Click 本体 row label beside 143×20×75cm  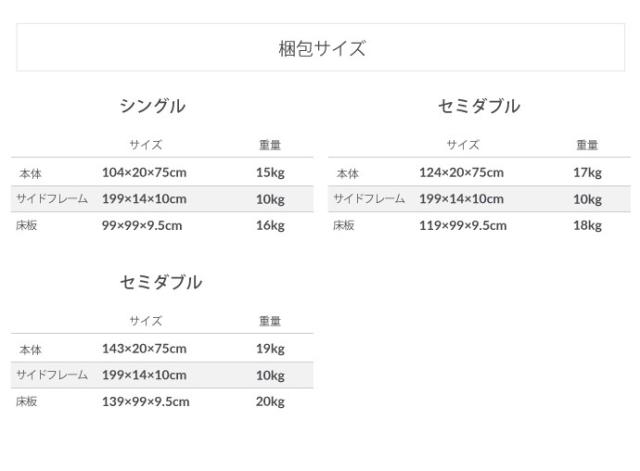click(30, 350)
